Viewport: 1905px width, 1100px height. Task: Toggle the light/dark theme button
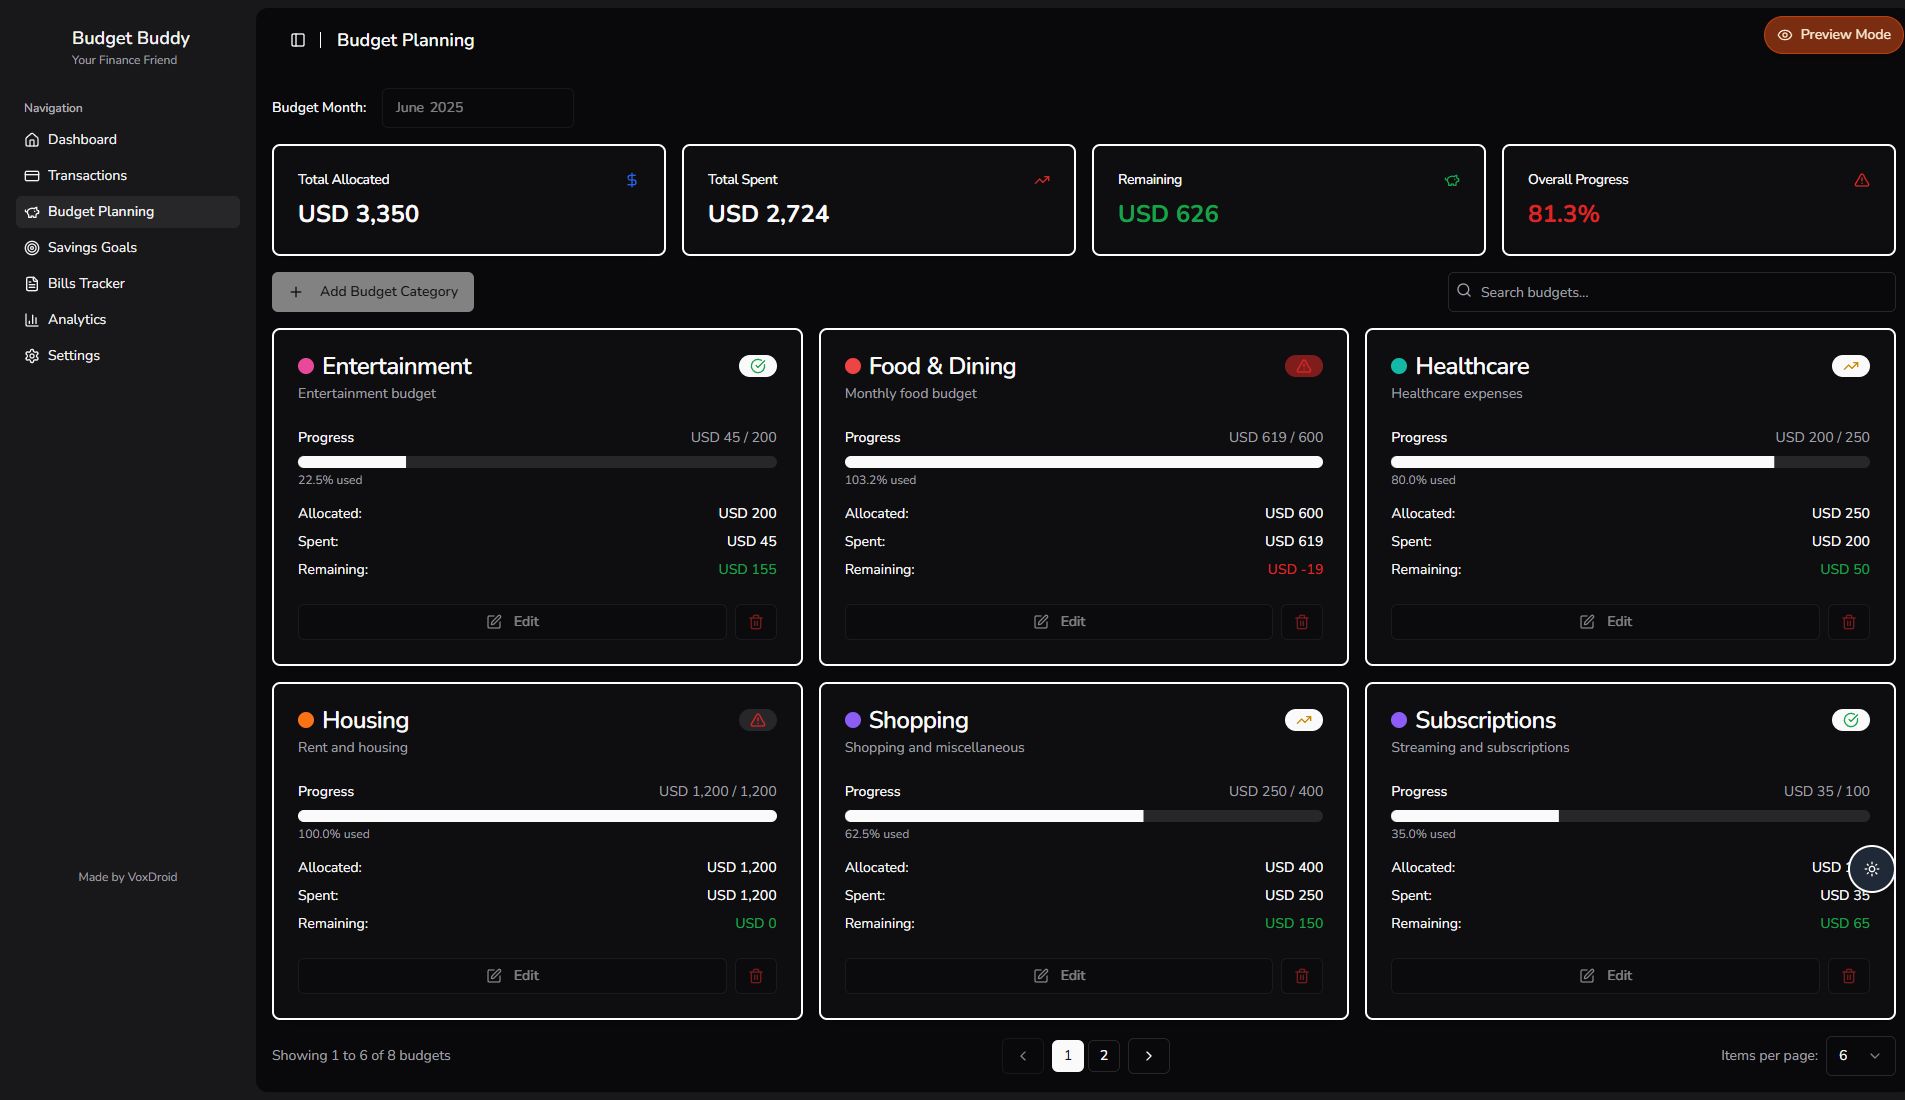point(1871,869)
